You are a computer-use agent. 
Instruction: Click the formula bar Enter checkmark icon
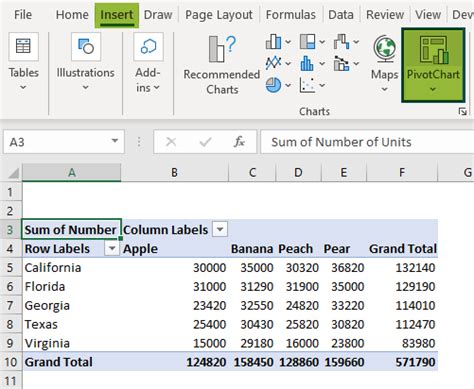click(205, 142)
